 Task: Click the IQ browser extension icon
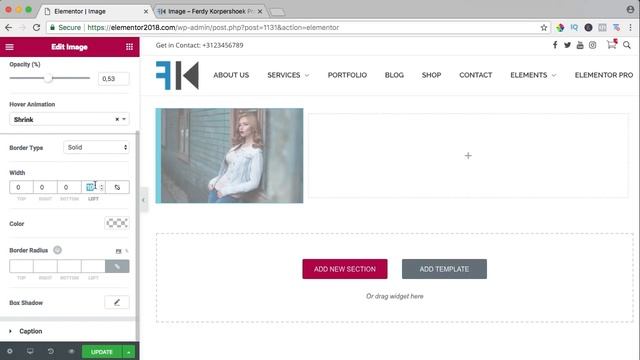click(x=574, y=27)
